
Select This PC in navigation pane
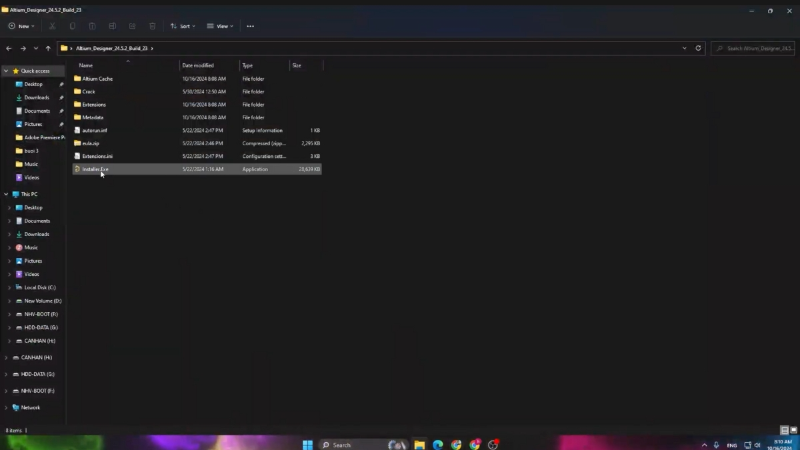pos(29,194)
